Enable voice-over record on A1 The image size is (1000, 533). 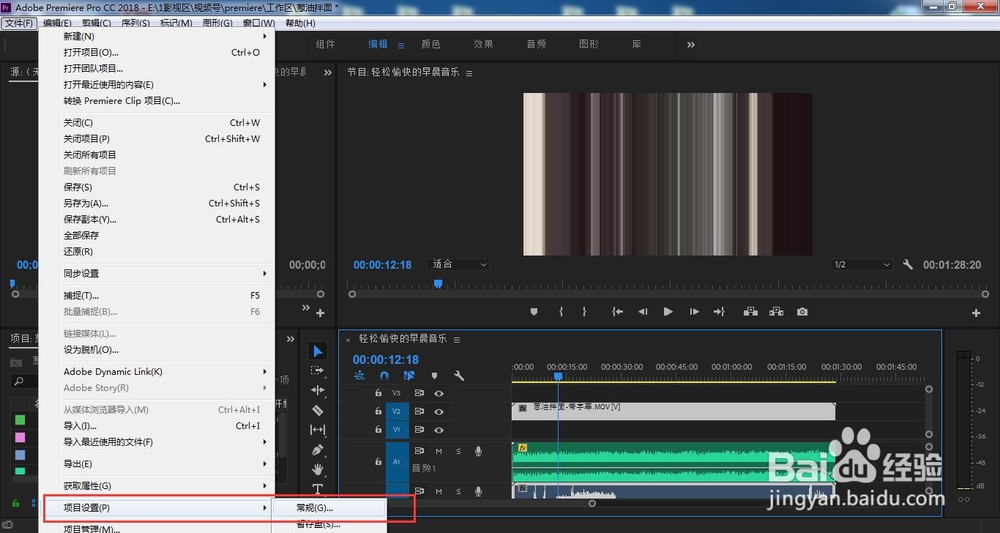point(478,451)
